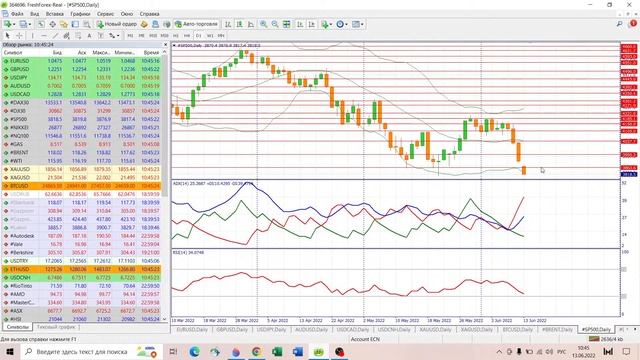Image resolution: width=640 pixels, height=360 pixels.
Task: Toggle the Market Watch window icon
Action: [x=41, y=24]
